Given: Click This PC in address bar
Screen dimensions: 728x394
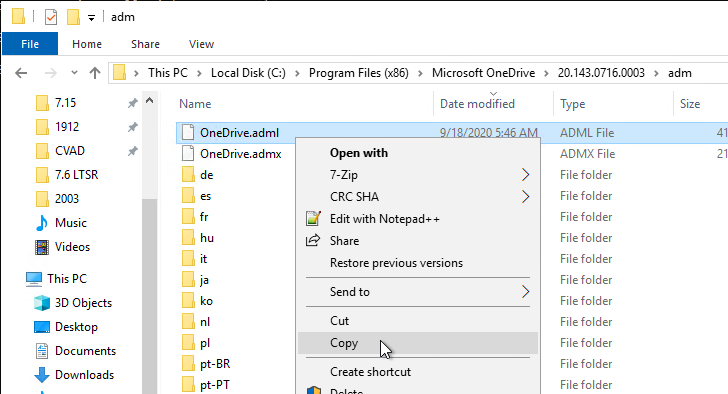Looking at the screenshot, I should pos(168,73).
